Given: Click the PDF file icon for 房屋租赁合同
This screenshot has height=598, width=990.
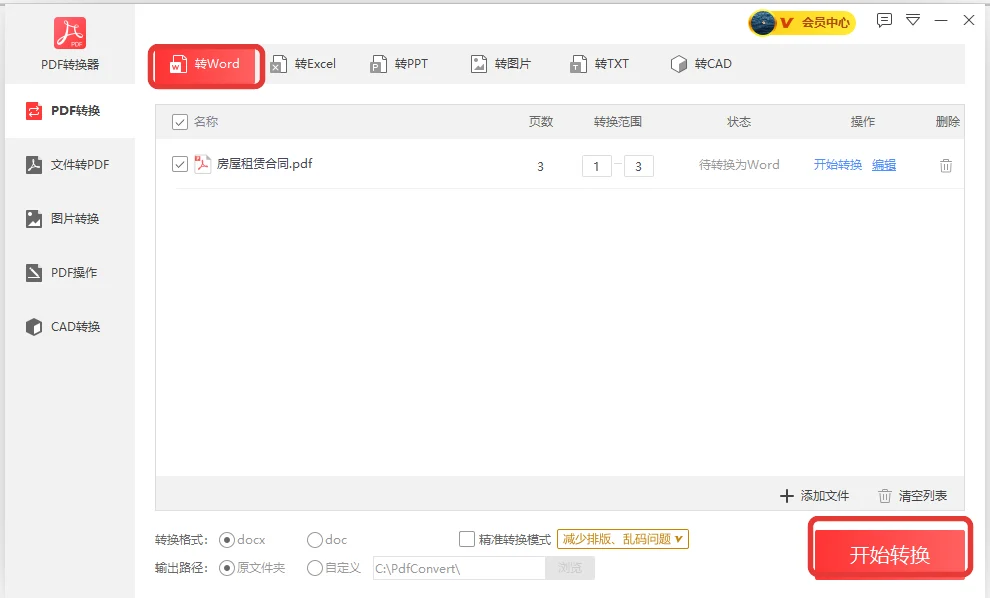Looking at the screenshot, I should coord(203,164).
